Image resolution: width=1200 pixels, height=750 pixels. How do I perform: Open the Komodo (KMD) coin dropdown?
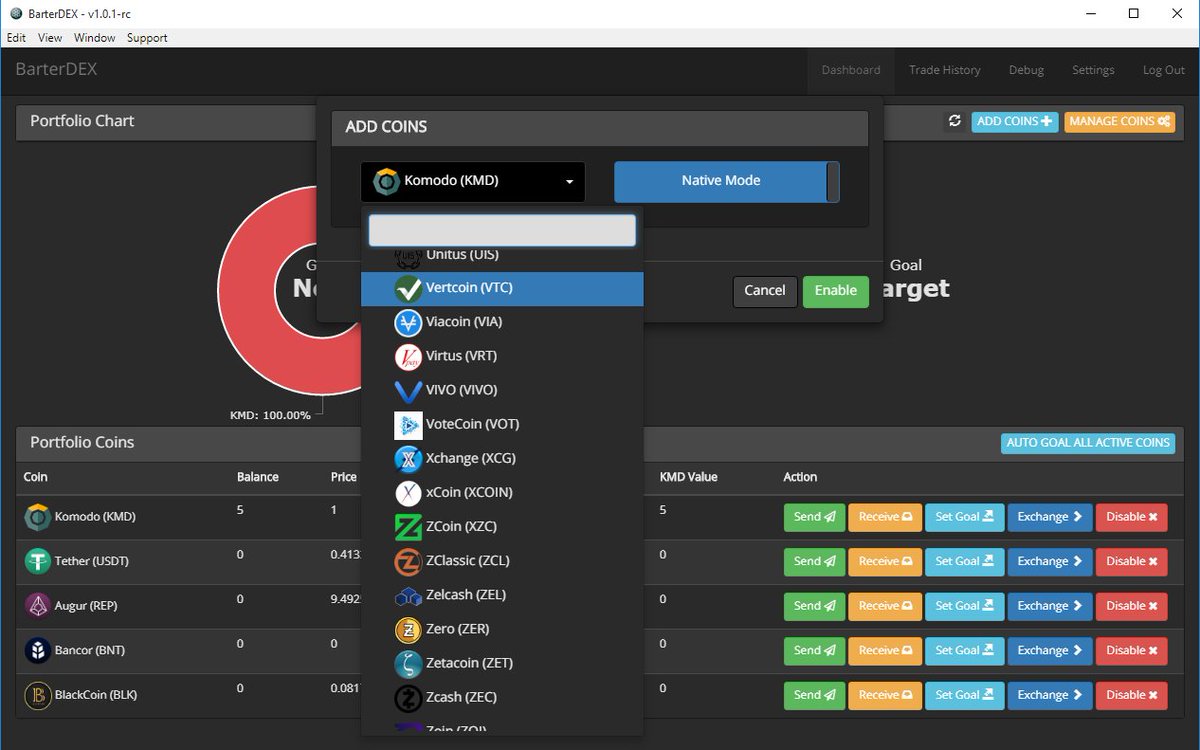point(473,182)
